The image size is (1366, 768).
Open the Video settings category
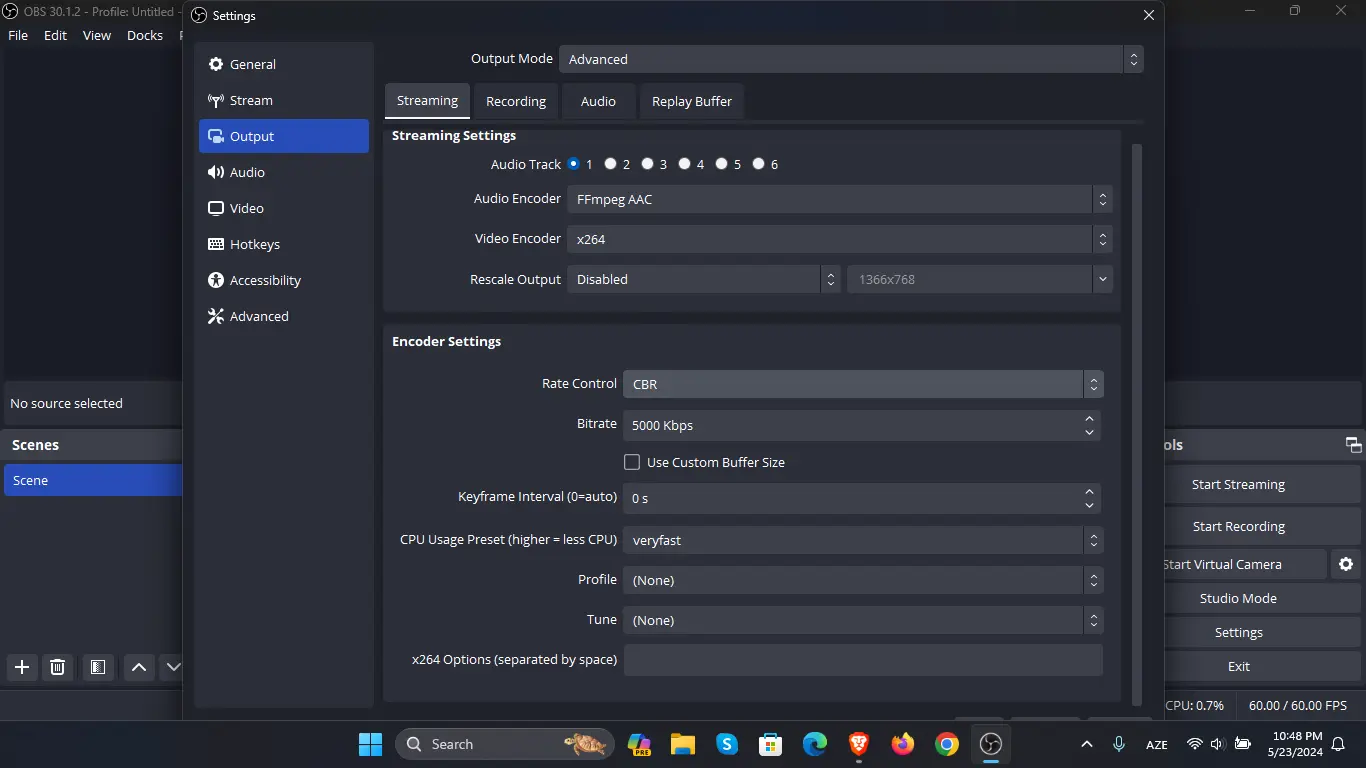pos(284,208)
